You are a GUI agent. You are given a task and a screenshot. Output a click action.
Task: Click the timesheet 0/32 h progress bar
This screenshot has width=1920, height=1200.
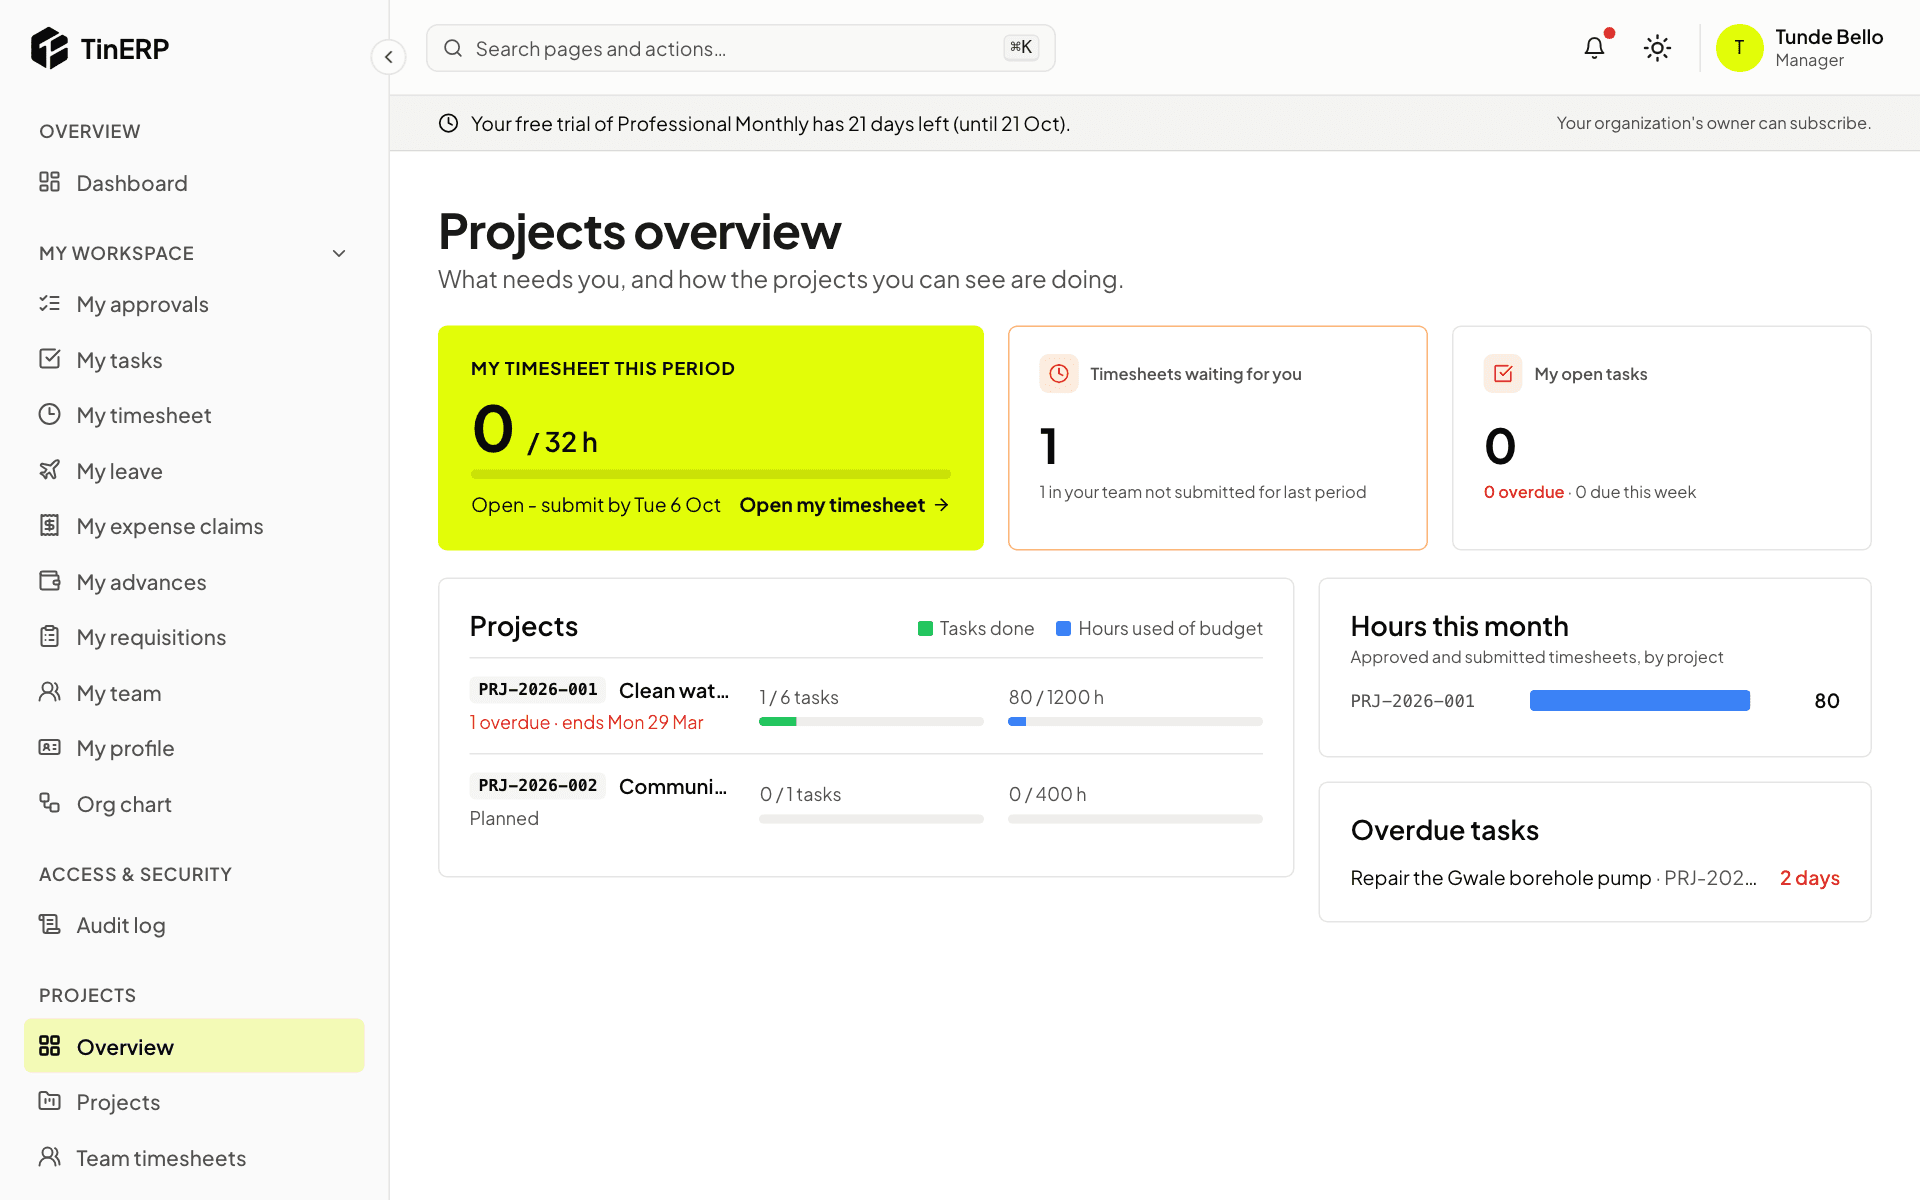(x=710, y=474)
